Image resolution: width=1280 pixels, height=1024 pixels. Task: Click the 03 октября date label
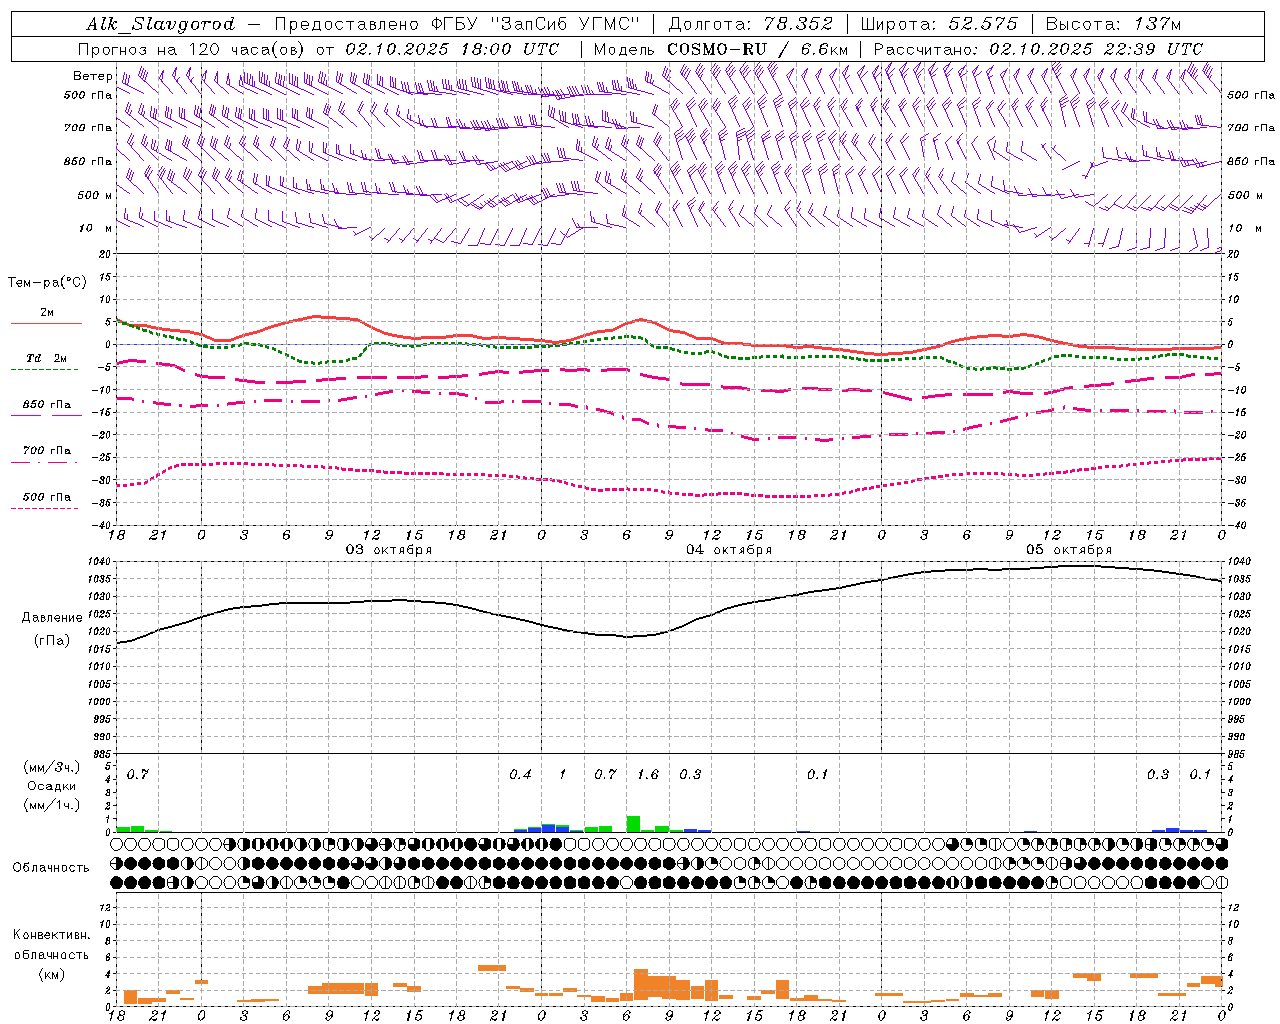[389, 549]
